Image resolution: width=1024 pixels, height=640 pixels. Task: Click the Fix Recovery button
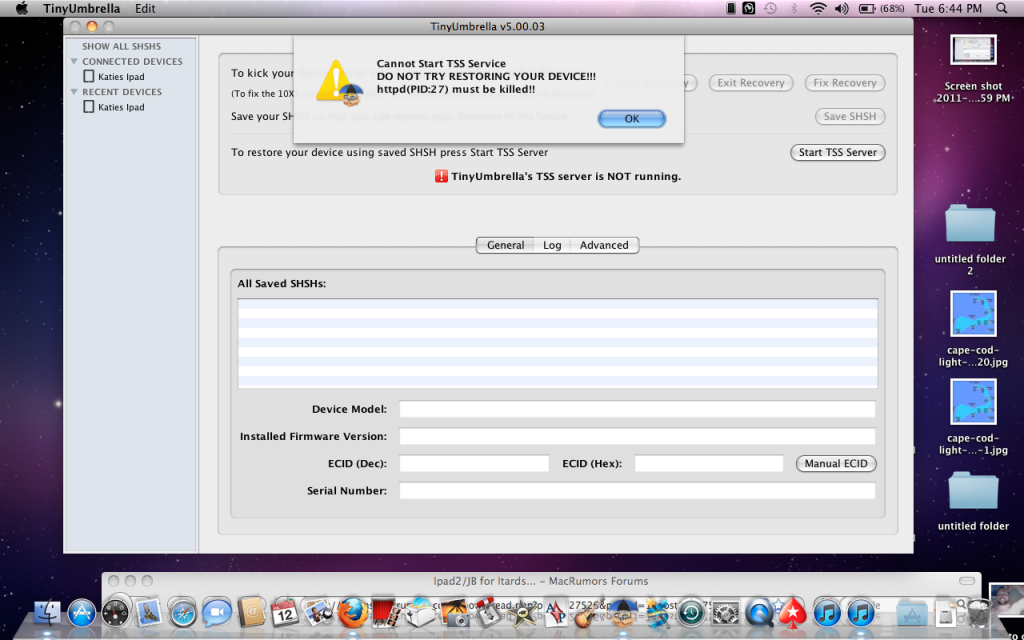pos(844,83)
